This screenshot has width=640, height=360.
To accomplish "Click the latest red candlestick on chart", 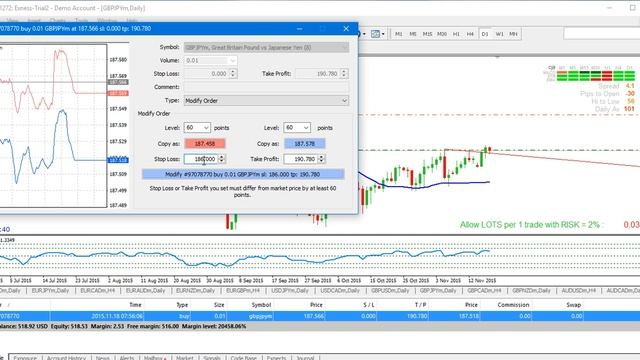I will [x=489, y=150].
